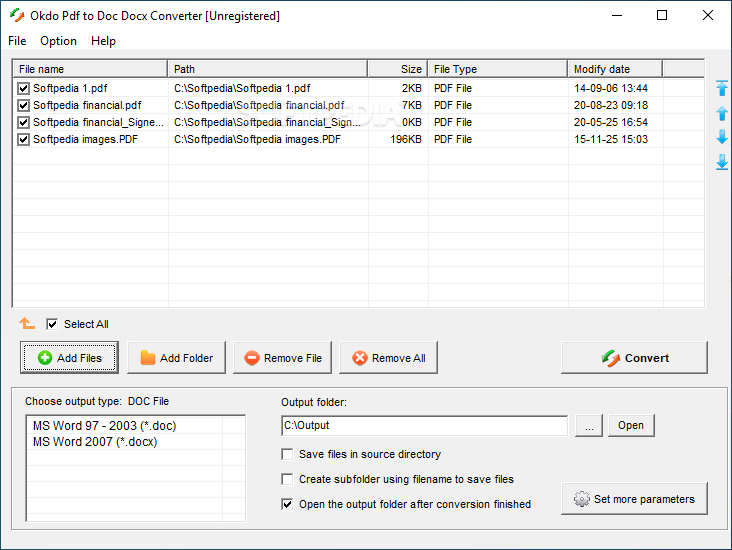Select MS Word 97 - 2003 (*.doc) output type
This screenshot has height=550, width=732.
[105, 426]
